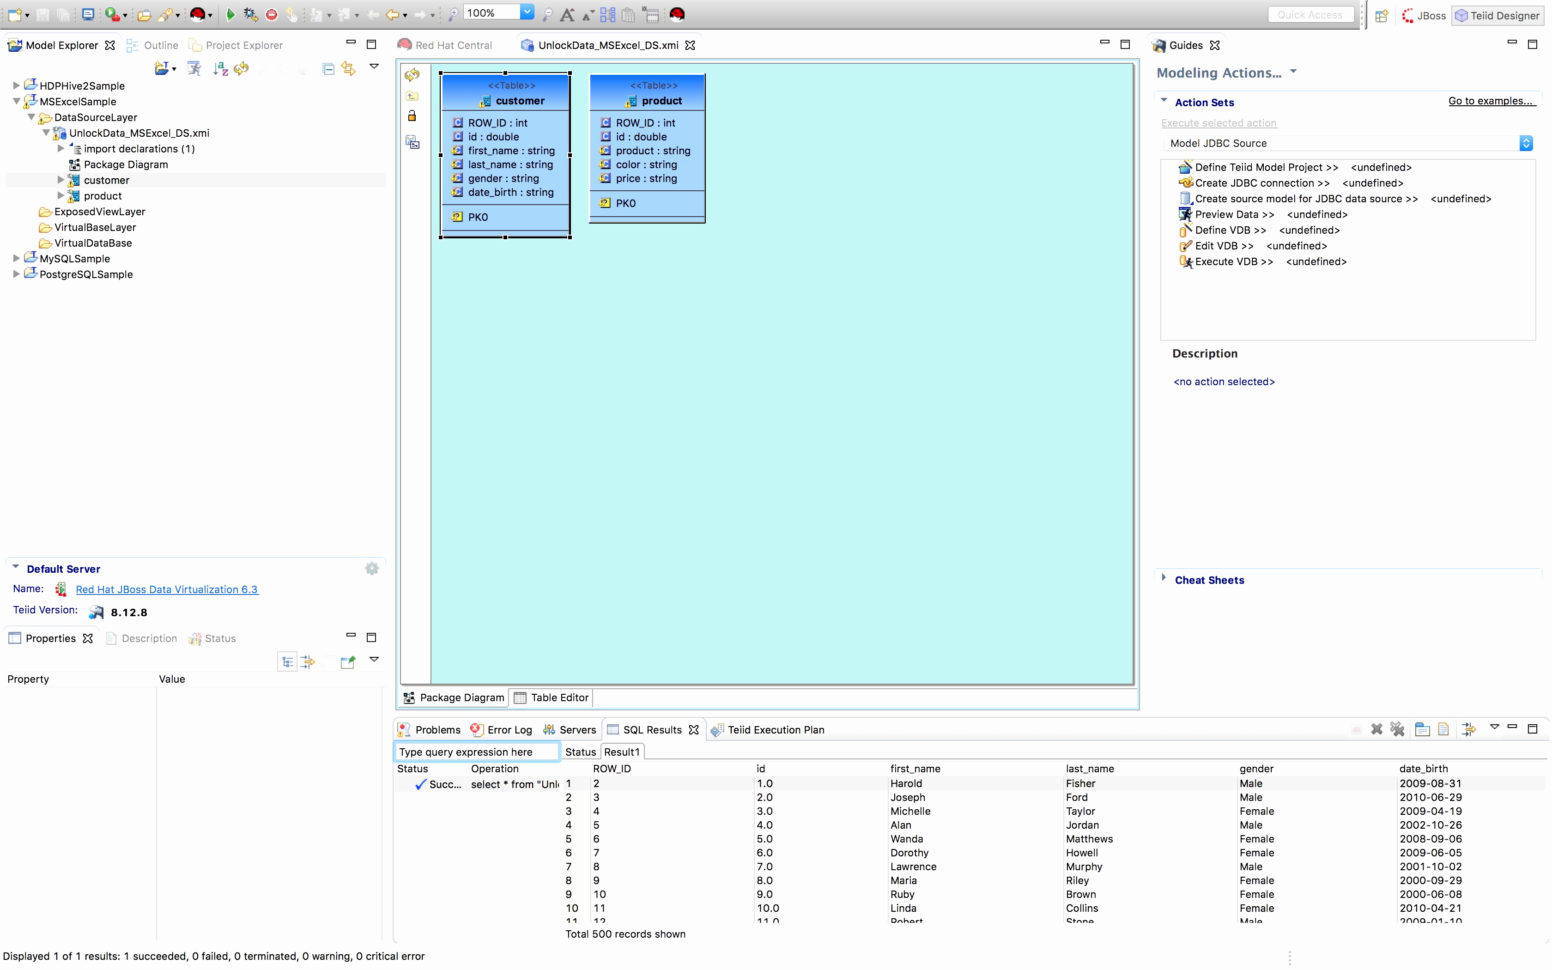Expand the PostgreSQLSample project node
The image size is (1552, 970).
point(16,274)
